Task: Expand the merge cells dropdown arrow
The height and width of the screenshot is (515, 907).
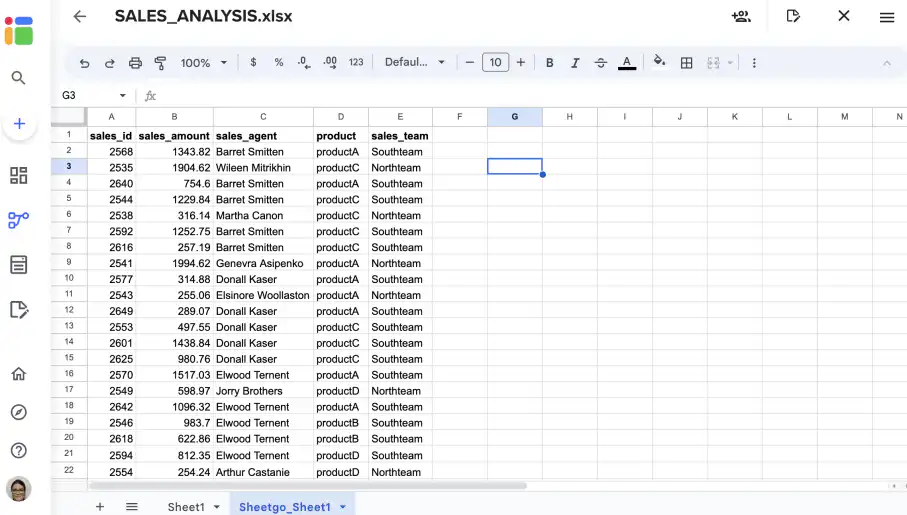Action: tap(730, 63)
